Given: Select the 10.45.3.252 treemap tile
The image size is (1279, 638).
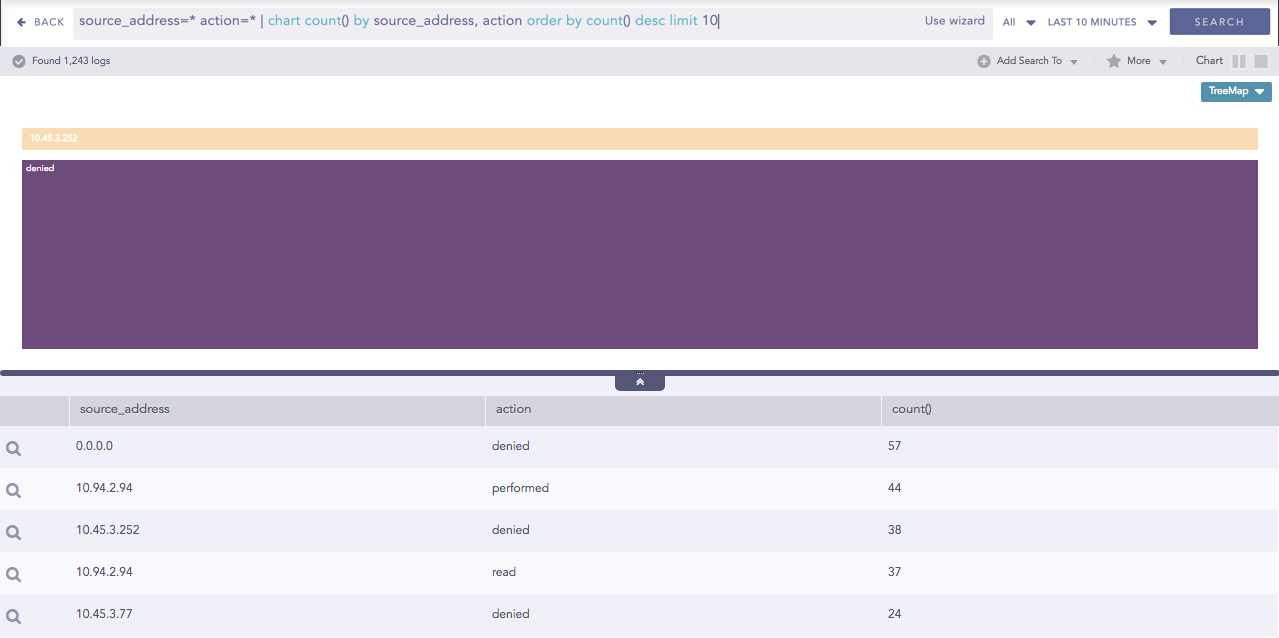Looking at the screenshot, I should [x=639, y=138].
